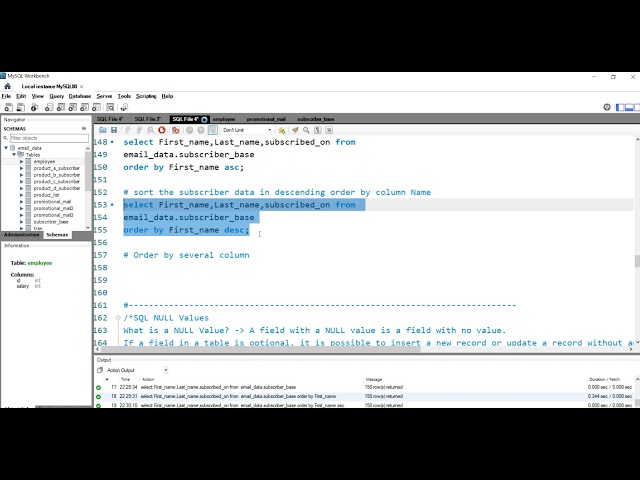
Task: Go to the Workbench home screen
Action: click(x=7, y=86)
